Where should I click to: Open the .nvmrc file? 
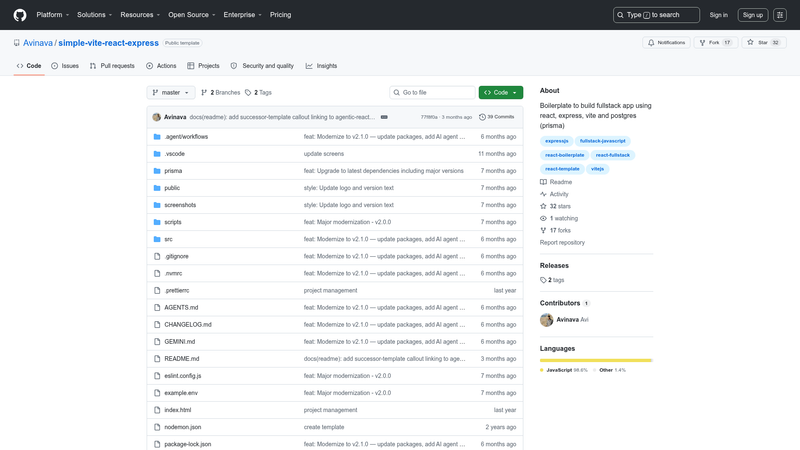[173, 273]
